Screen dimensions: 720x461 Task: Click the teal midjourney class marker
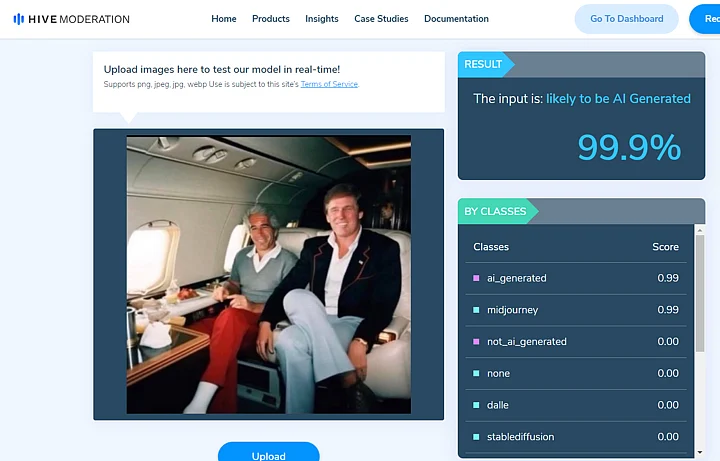[476, 310]
